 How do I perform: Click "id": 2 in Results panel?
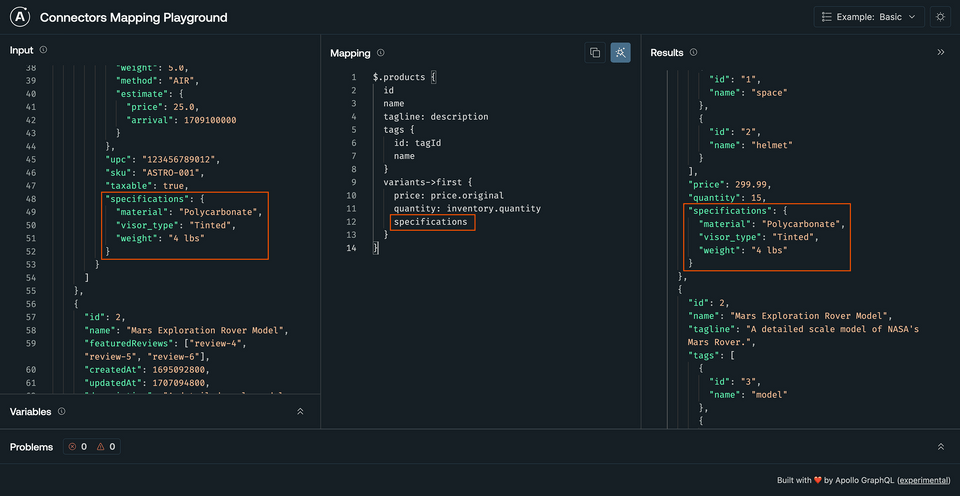pyautogui.click(x=708, y=303)
